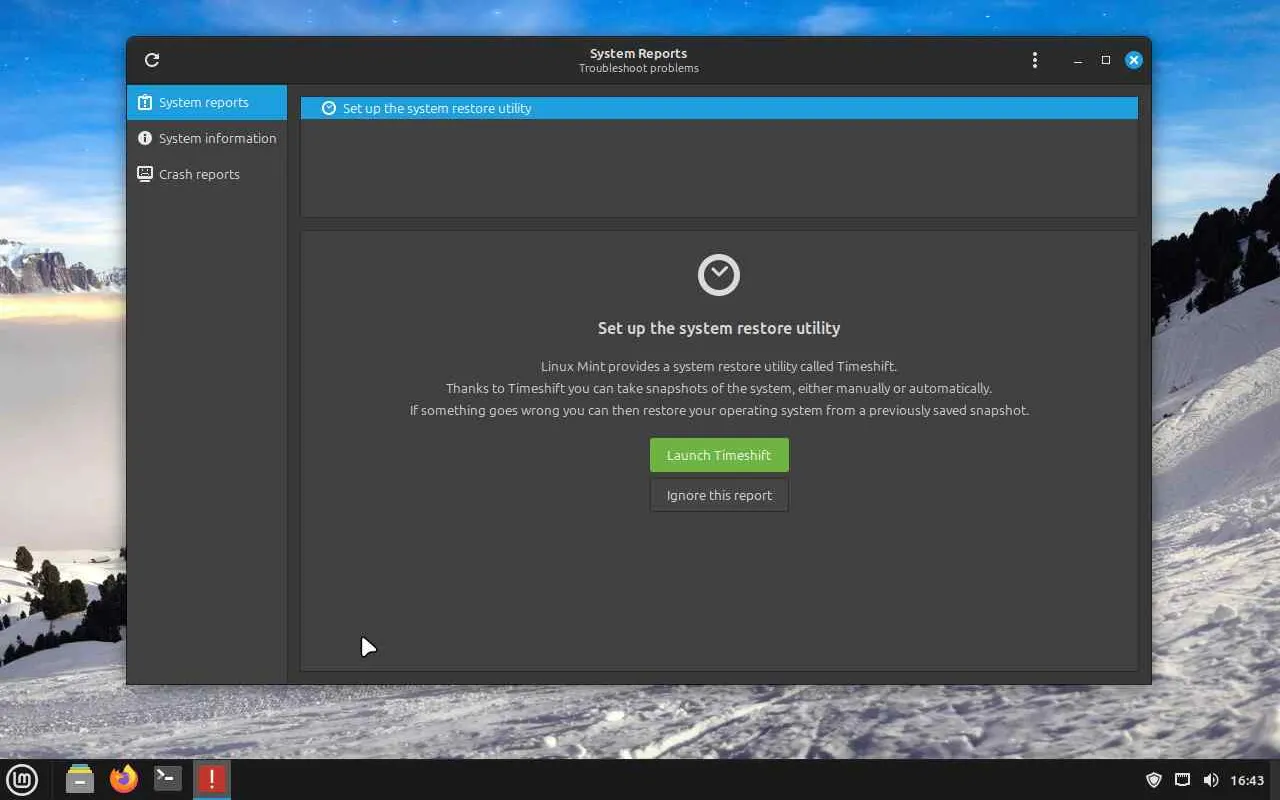Click the 'Troubleshoot problems' subtitle
Screen dimensions: 1280x800
639,68
